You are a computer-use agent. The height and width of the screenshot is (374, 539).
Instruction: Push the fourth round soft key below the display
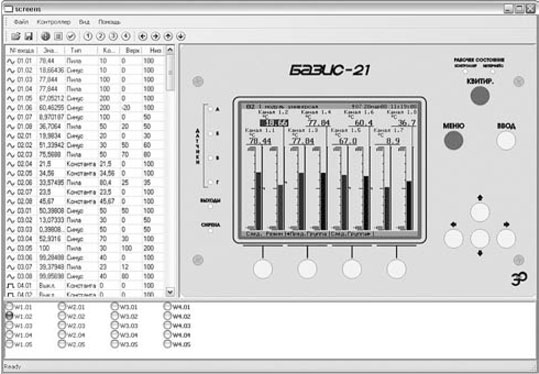[x=396, y=268]
